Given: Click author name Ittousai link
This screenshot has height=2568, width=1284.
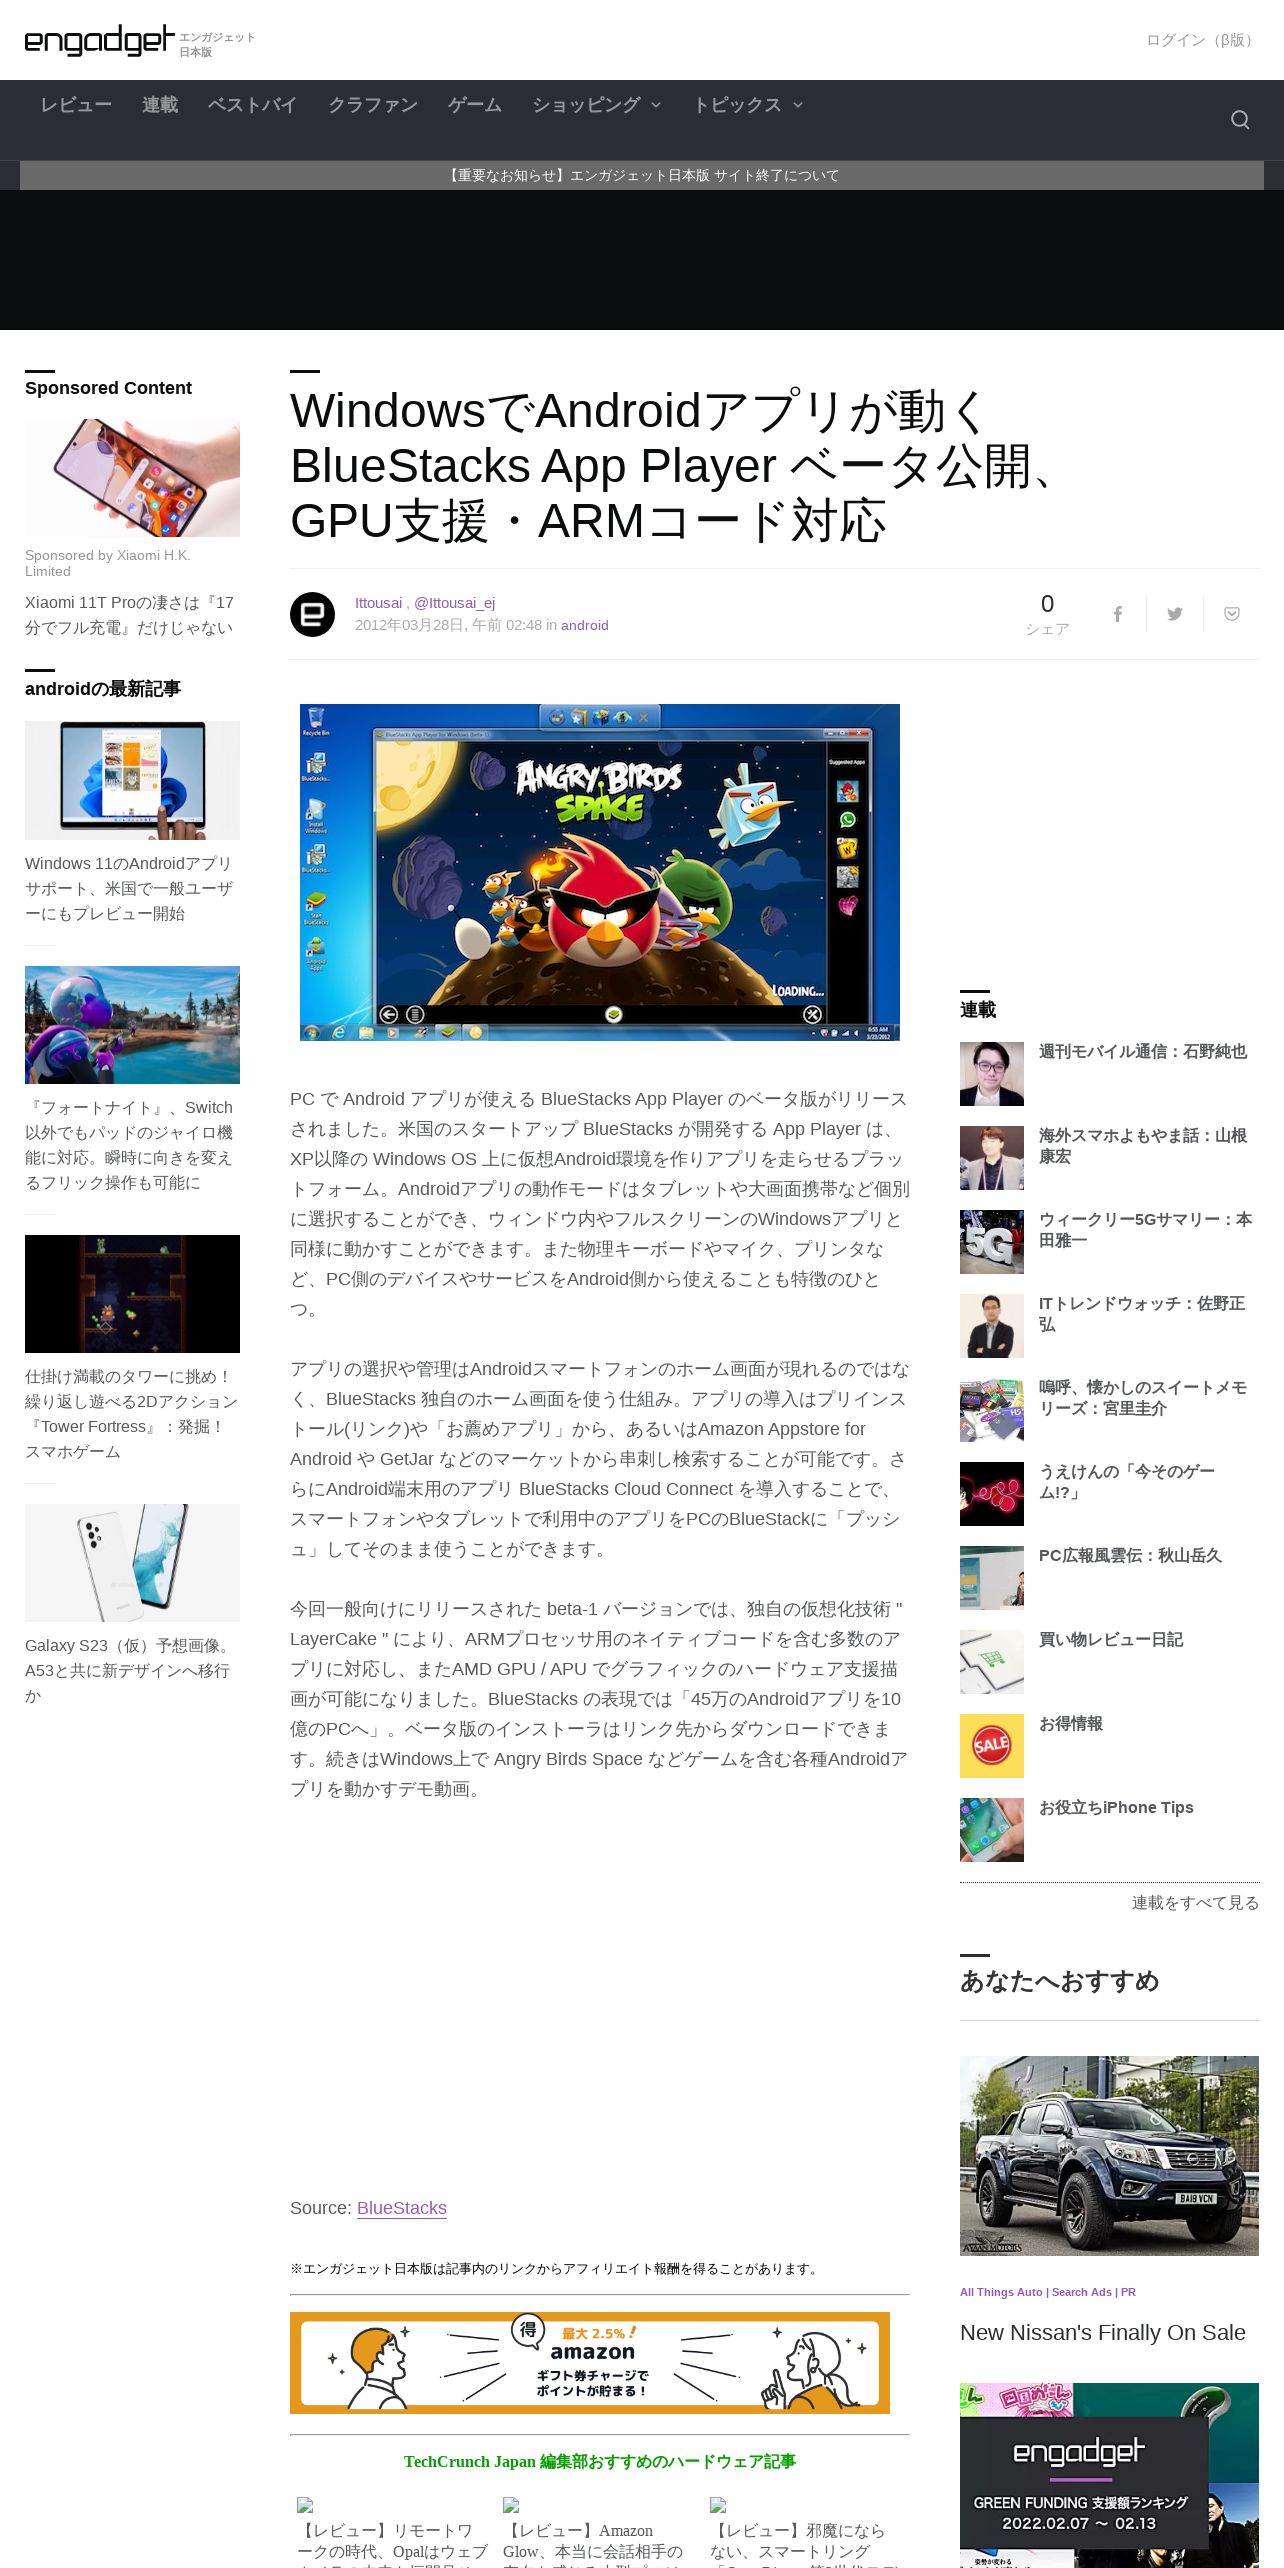Looking at the screenshot, I should (x=378, y=603).
